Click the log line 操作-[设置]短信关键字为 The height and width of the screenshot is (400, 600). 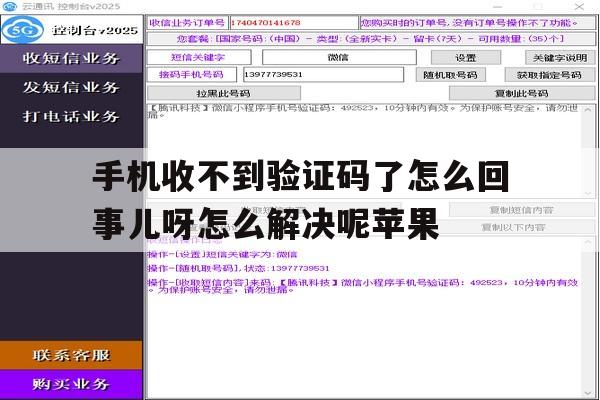point(222,255)
